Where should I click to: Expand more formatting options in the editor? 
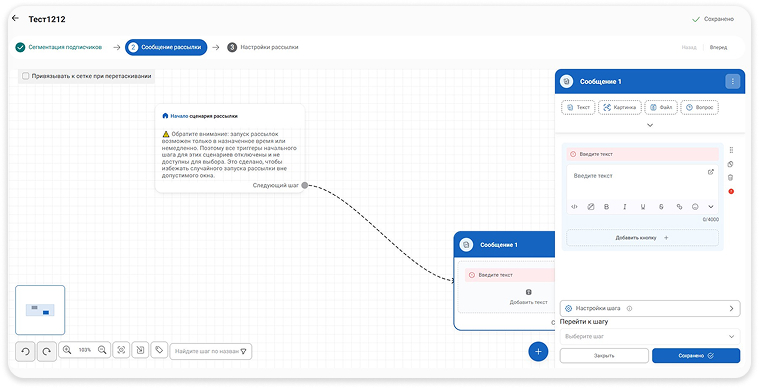[711, 207]
